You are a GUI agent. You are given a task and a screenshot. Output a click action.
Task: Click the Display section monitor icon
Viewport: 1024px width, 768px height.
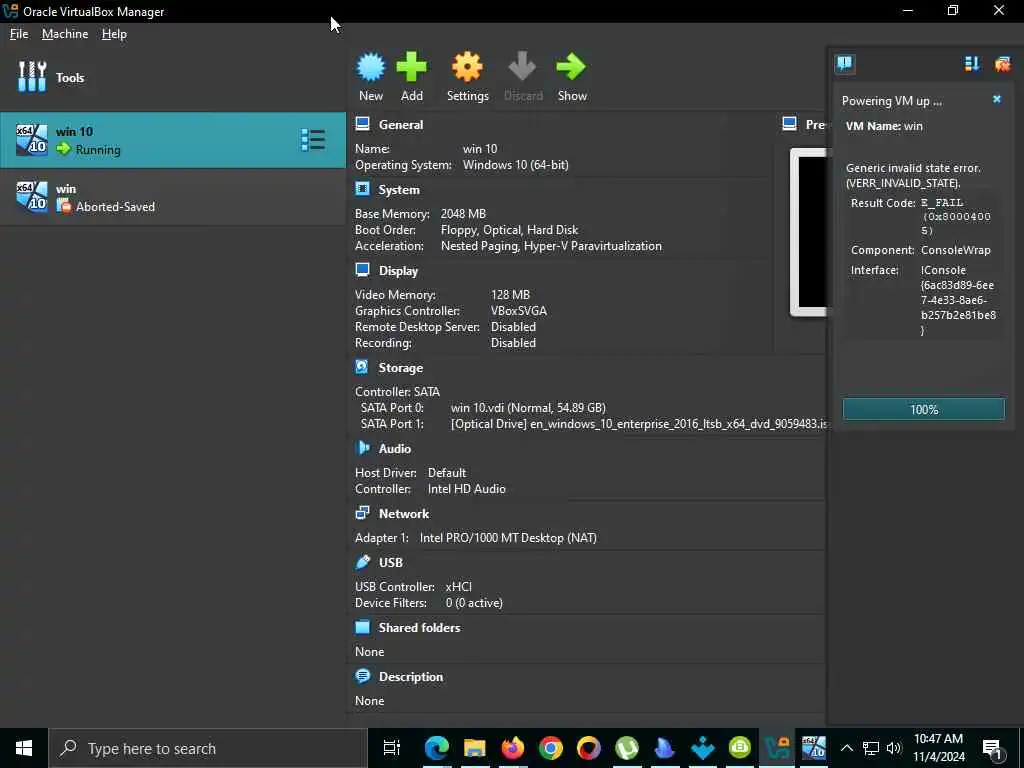362,270
